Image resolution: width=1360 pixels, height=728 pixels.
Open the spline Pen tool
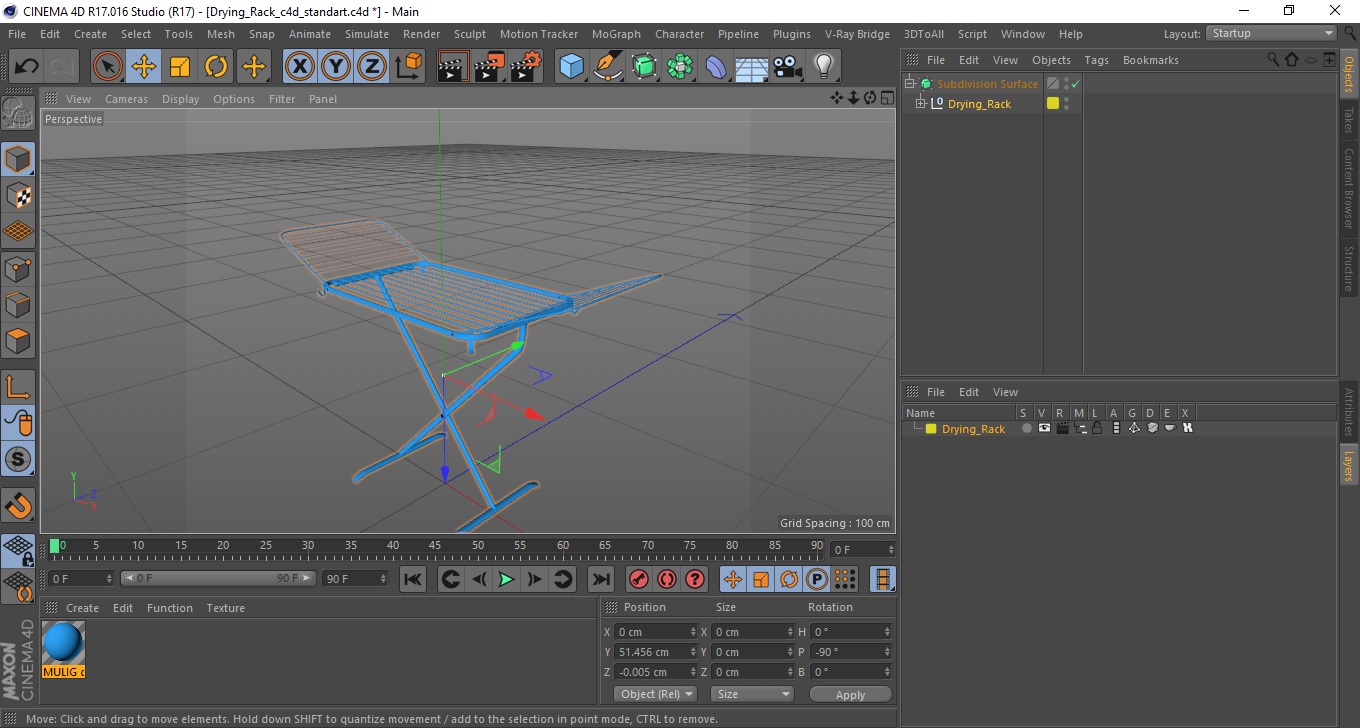(608, 67)
